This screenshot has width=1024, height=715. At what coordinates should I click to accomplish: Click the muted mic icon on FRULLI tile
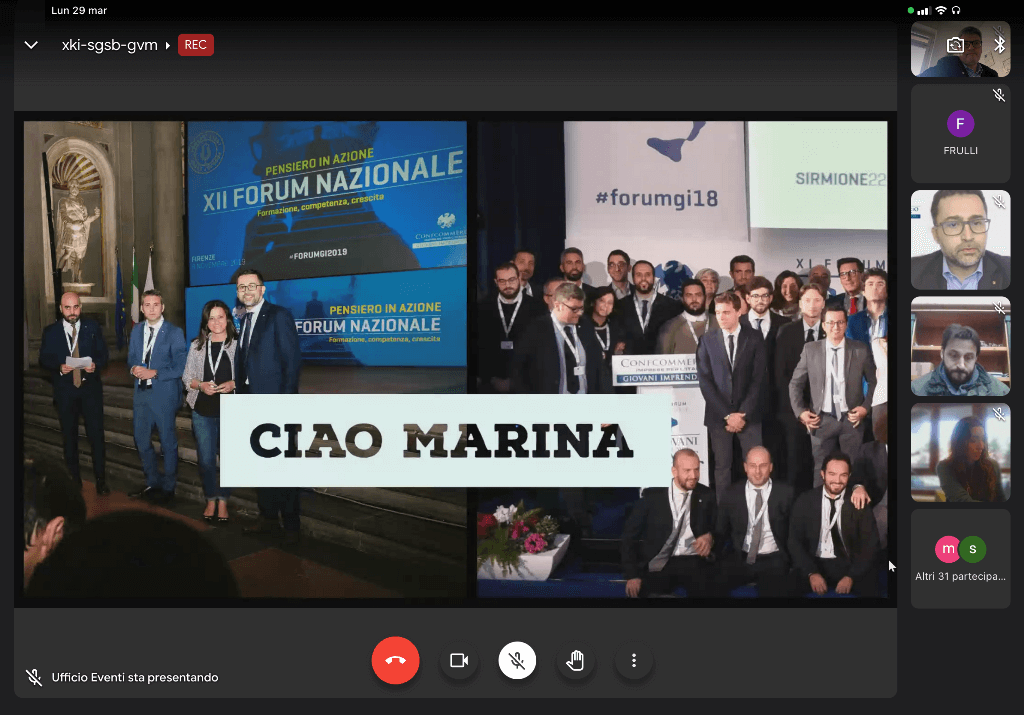(998, 96)
